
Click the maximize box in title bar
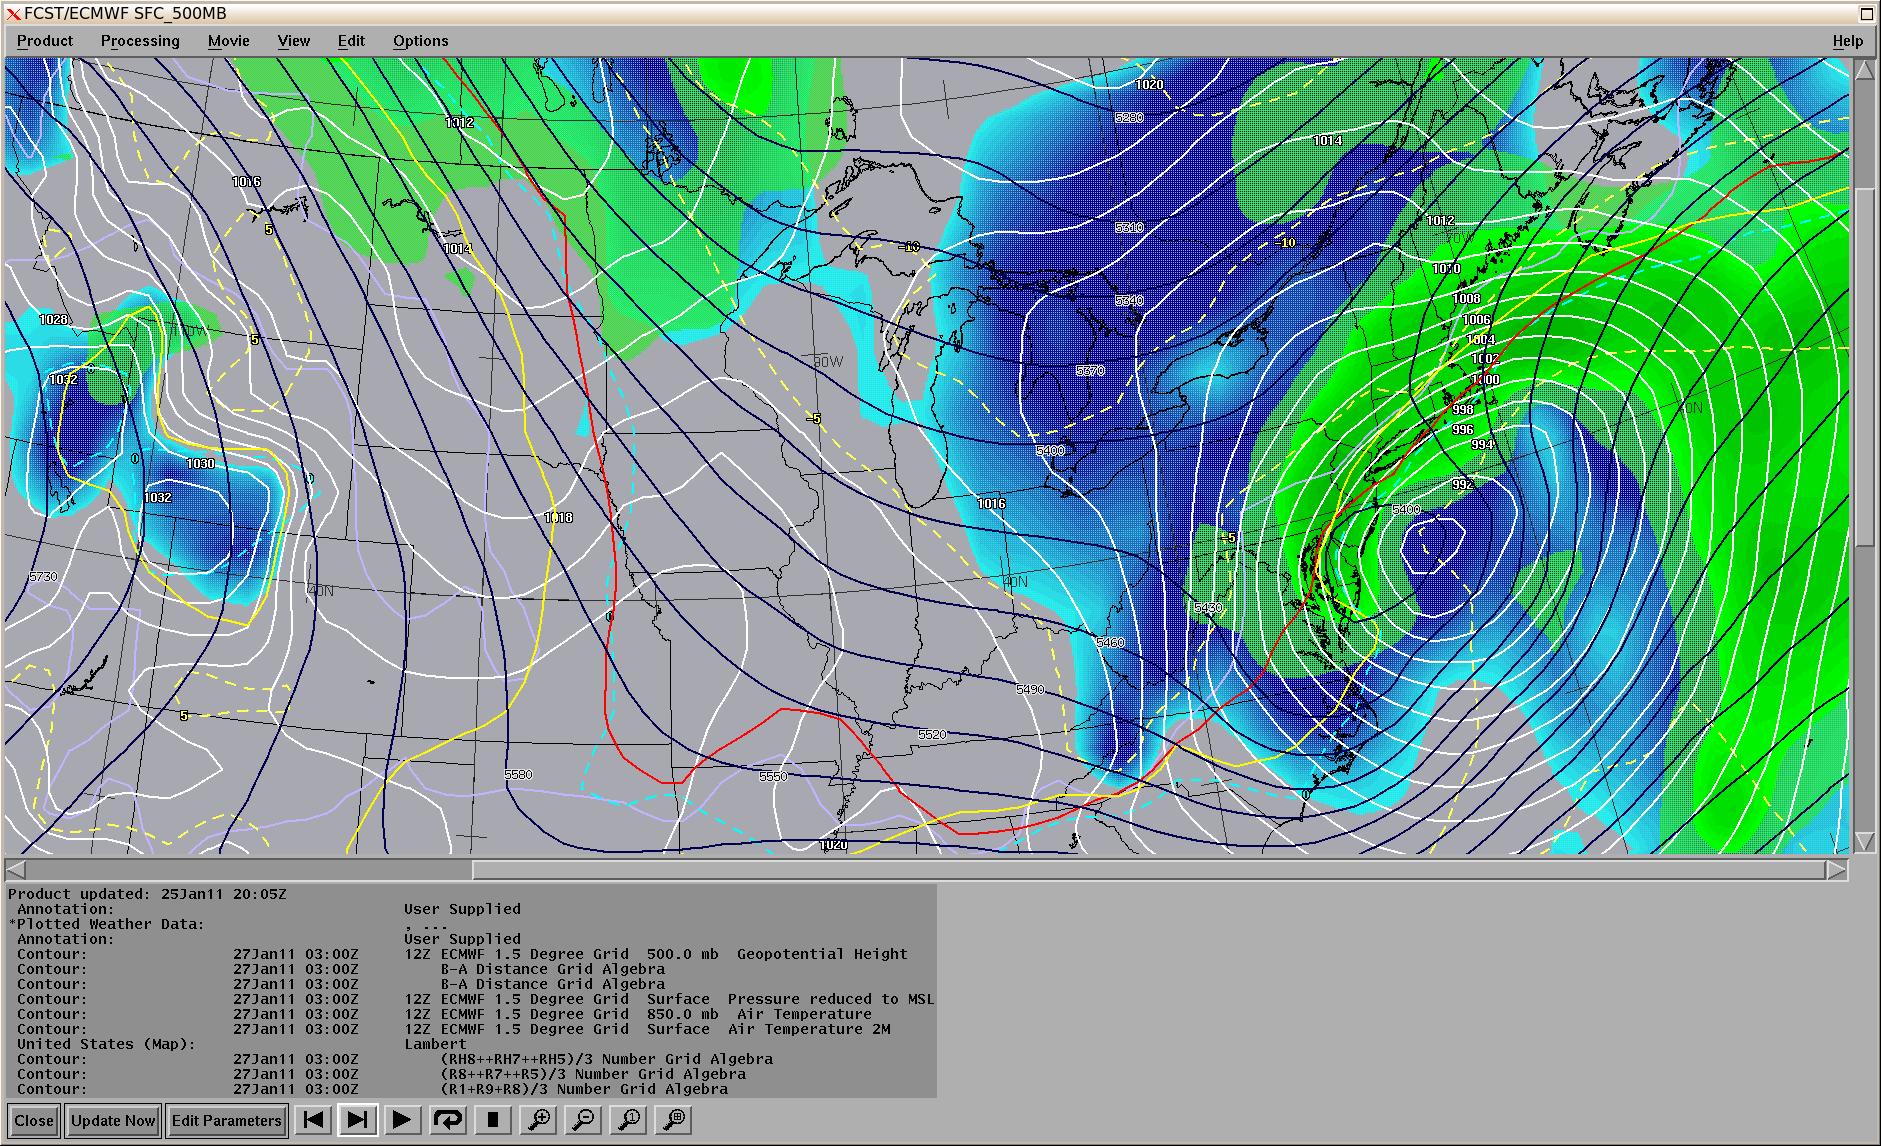[1866, 13]
